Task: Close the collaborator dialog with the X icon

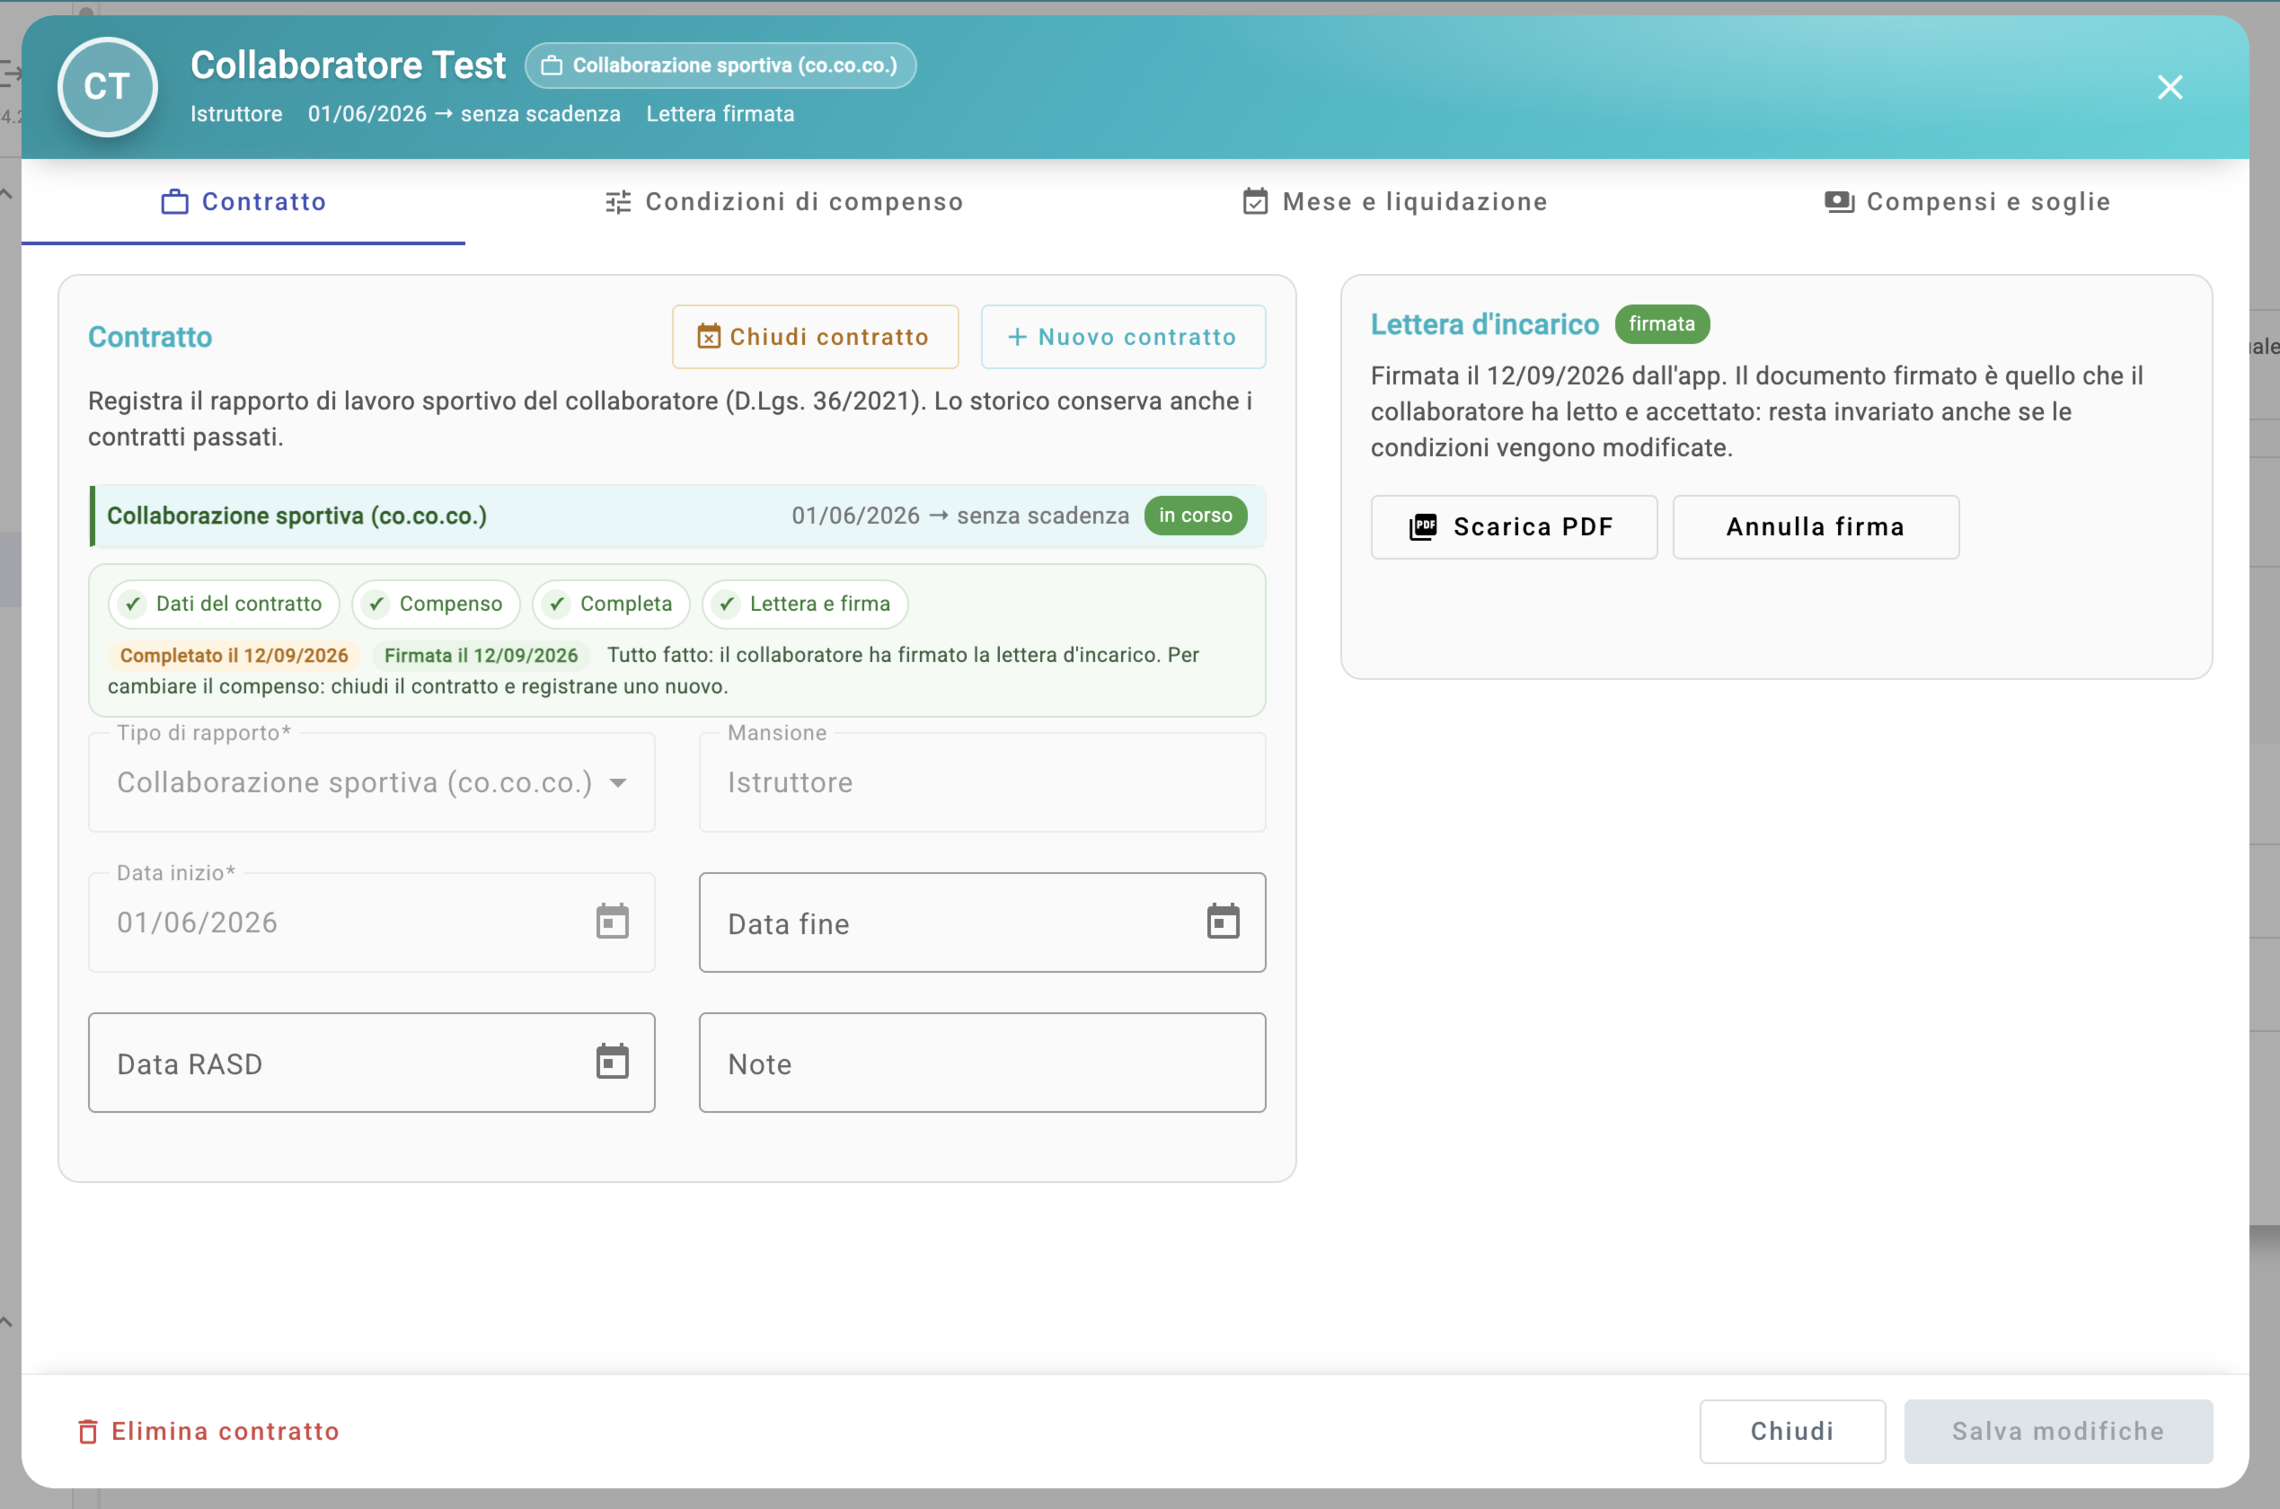Action: [x=2169, y=87]
